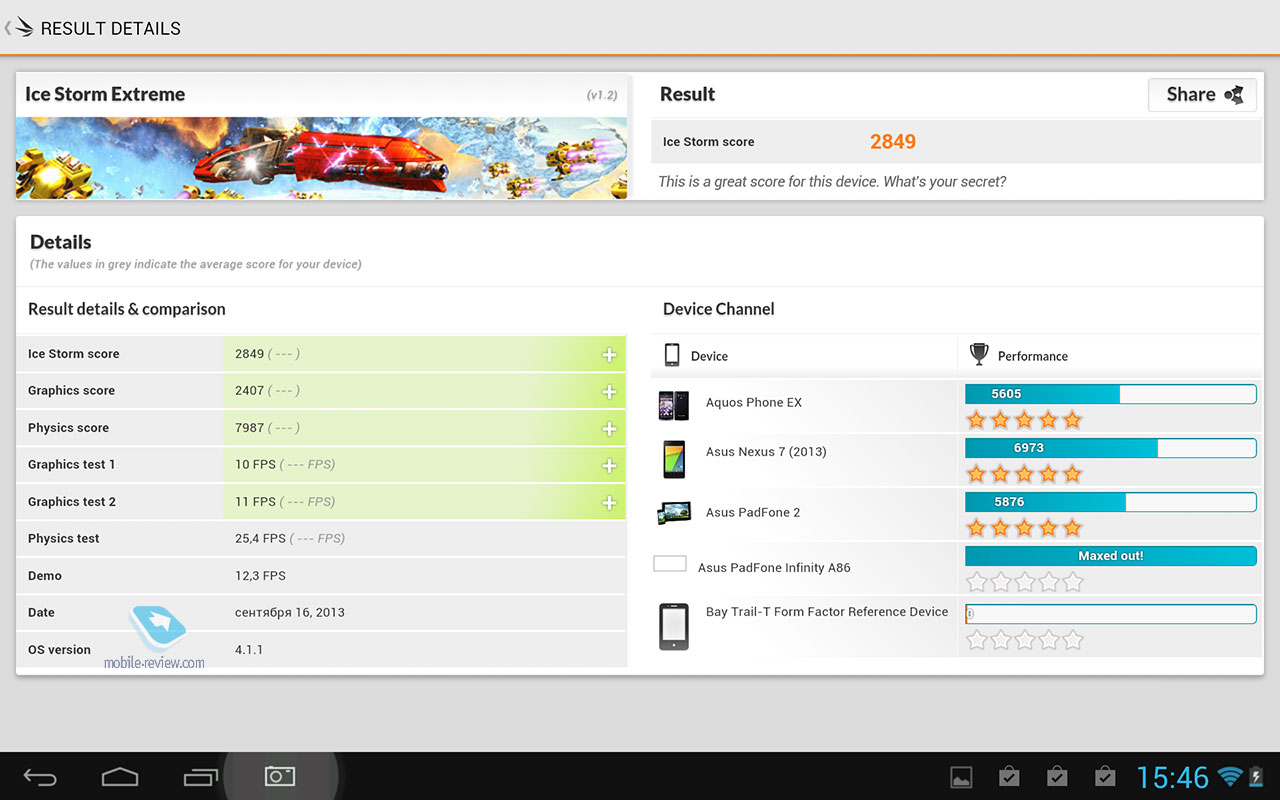Open the Ice Storm Extreme banner image
Viewport: 1280px width, 800px height.
321,158
